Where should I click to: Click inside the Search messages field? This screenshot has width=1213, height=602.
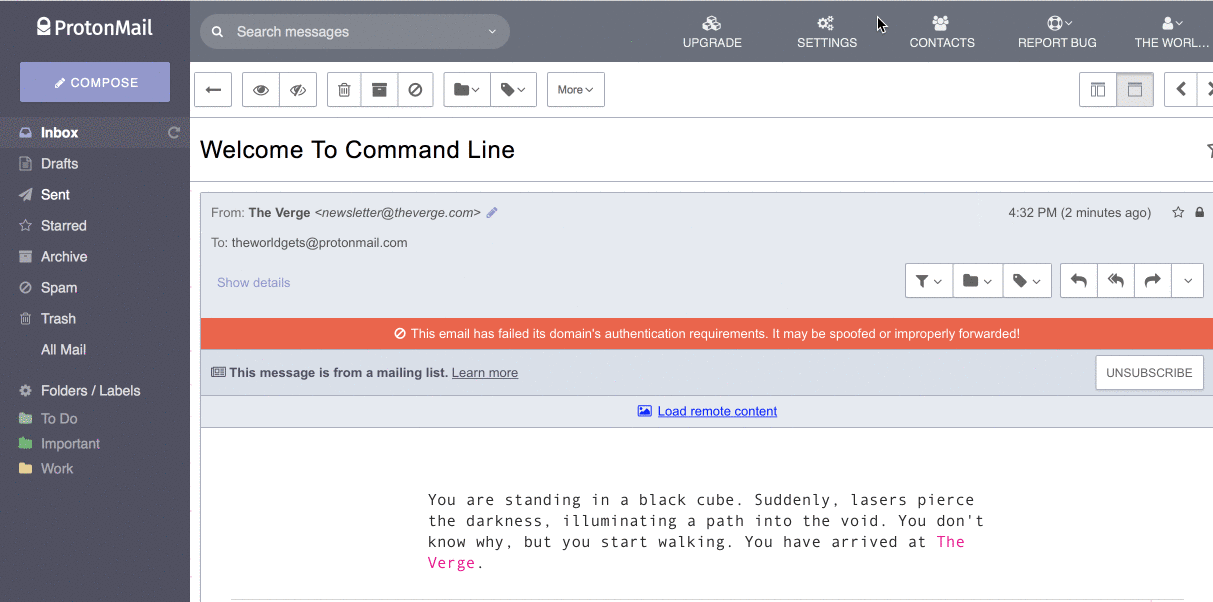(340, 31)
